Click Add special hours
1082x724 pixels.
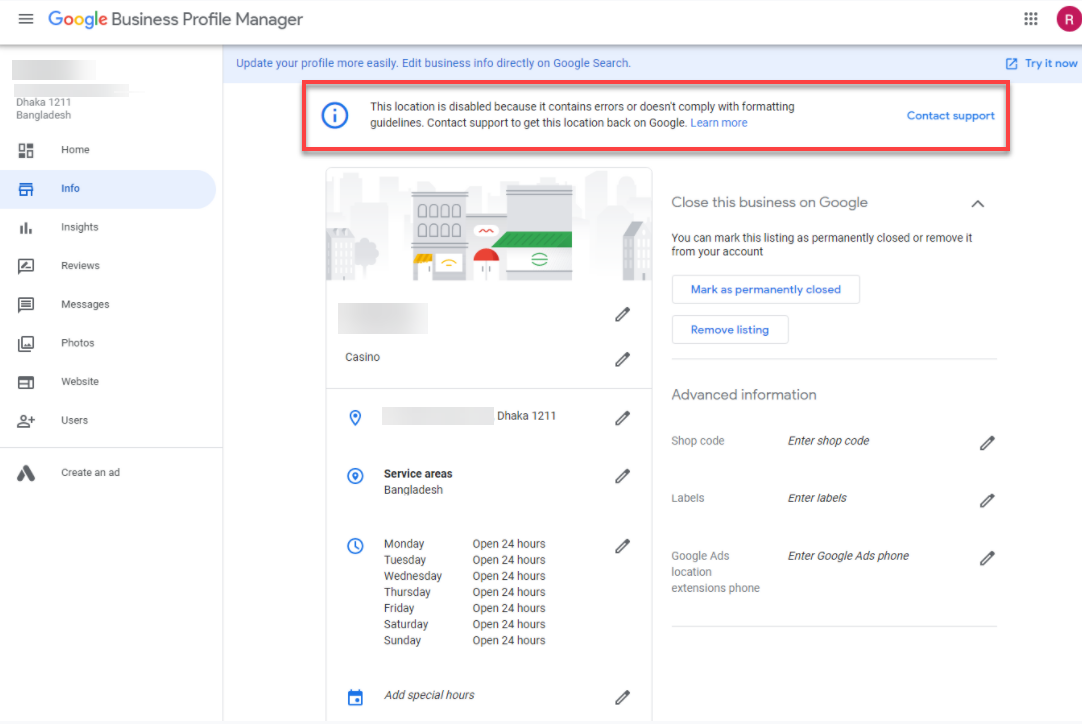point(429,695)
